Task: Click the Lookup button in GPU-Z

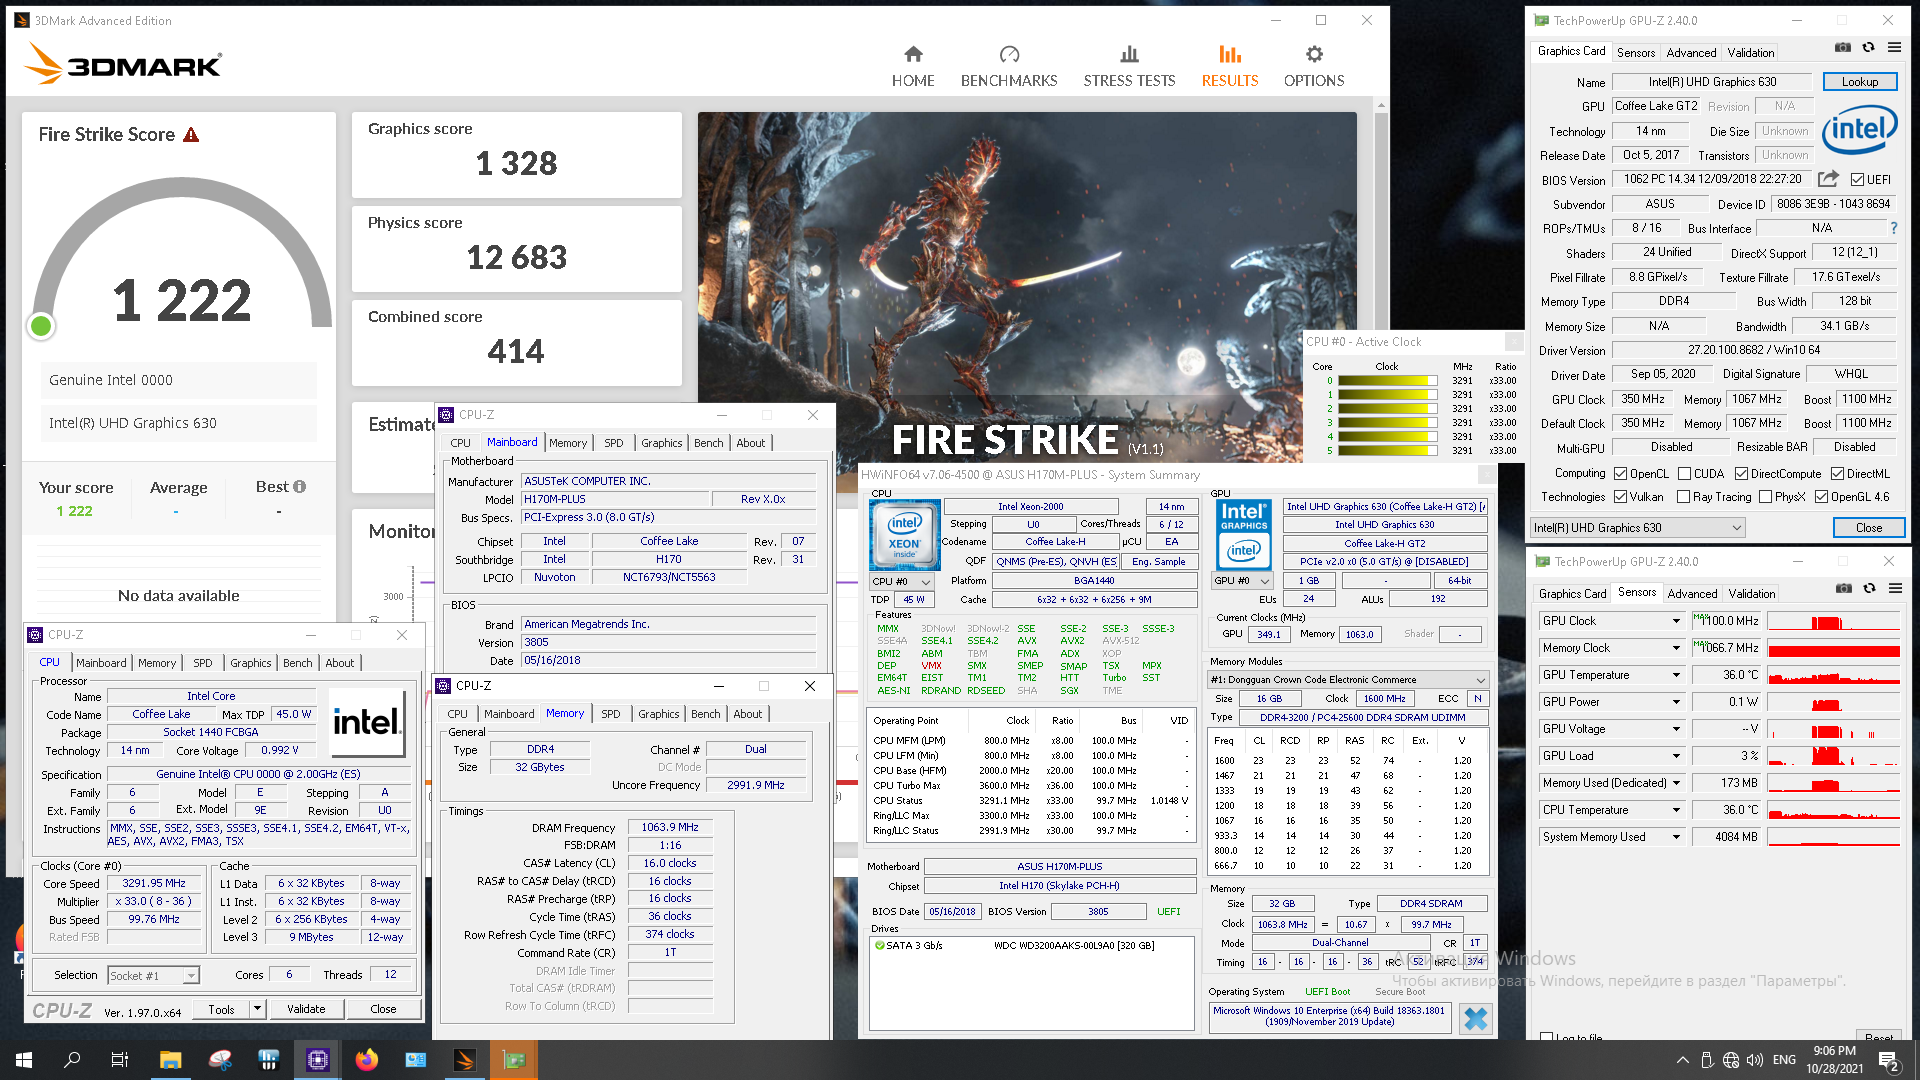Action: (x=1859, y=82)
